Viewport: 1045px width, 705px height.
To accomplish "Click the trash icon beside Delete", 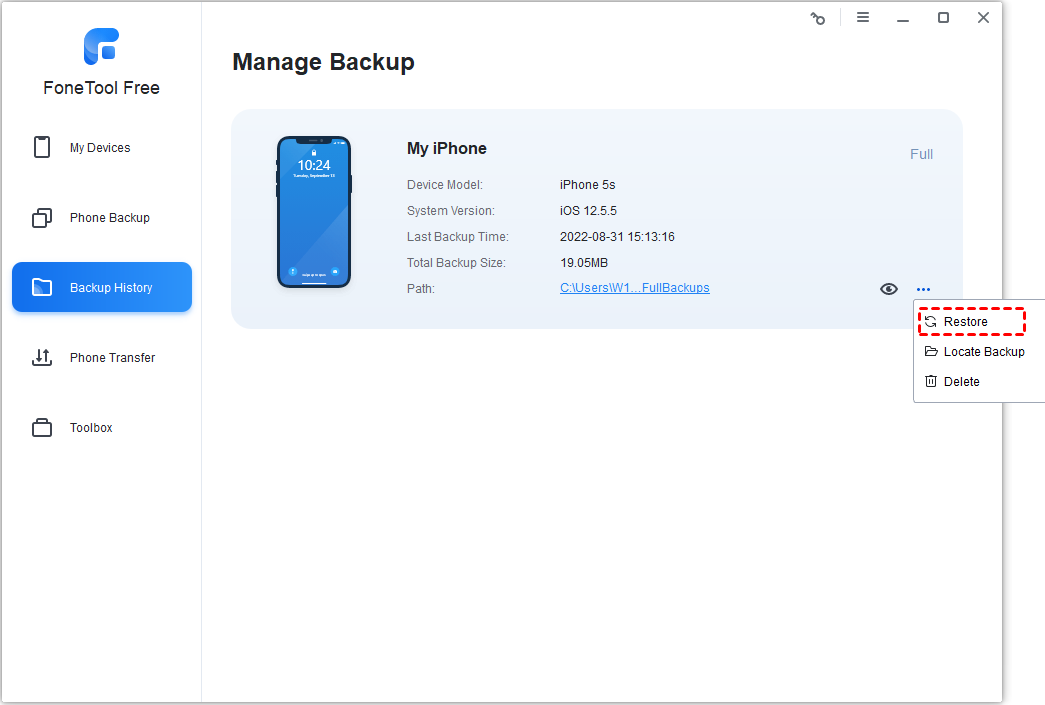I will click(x=930, y=381).
